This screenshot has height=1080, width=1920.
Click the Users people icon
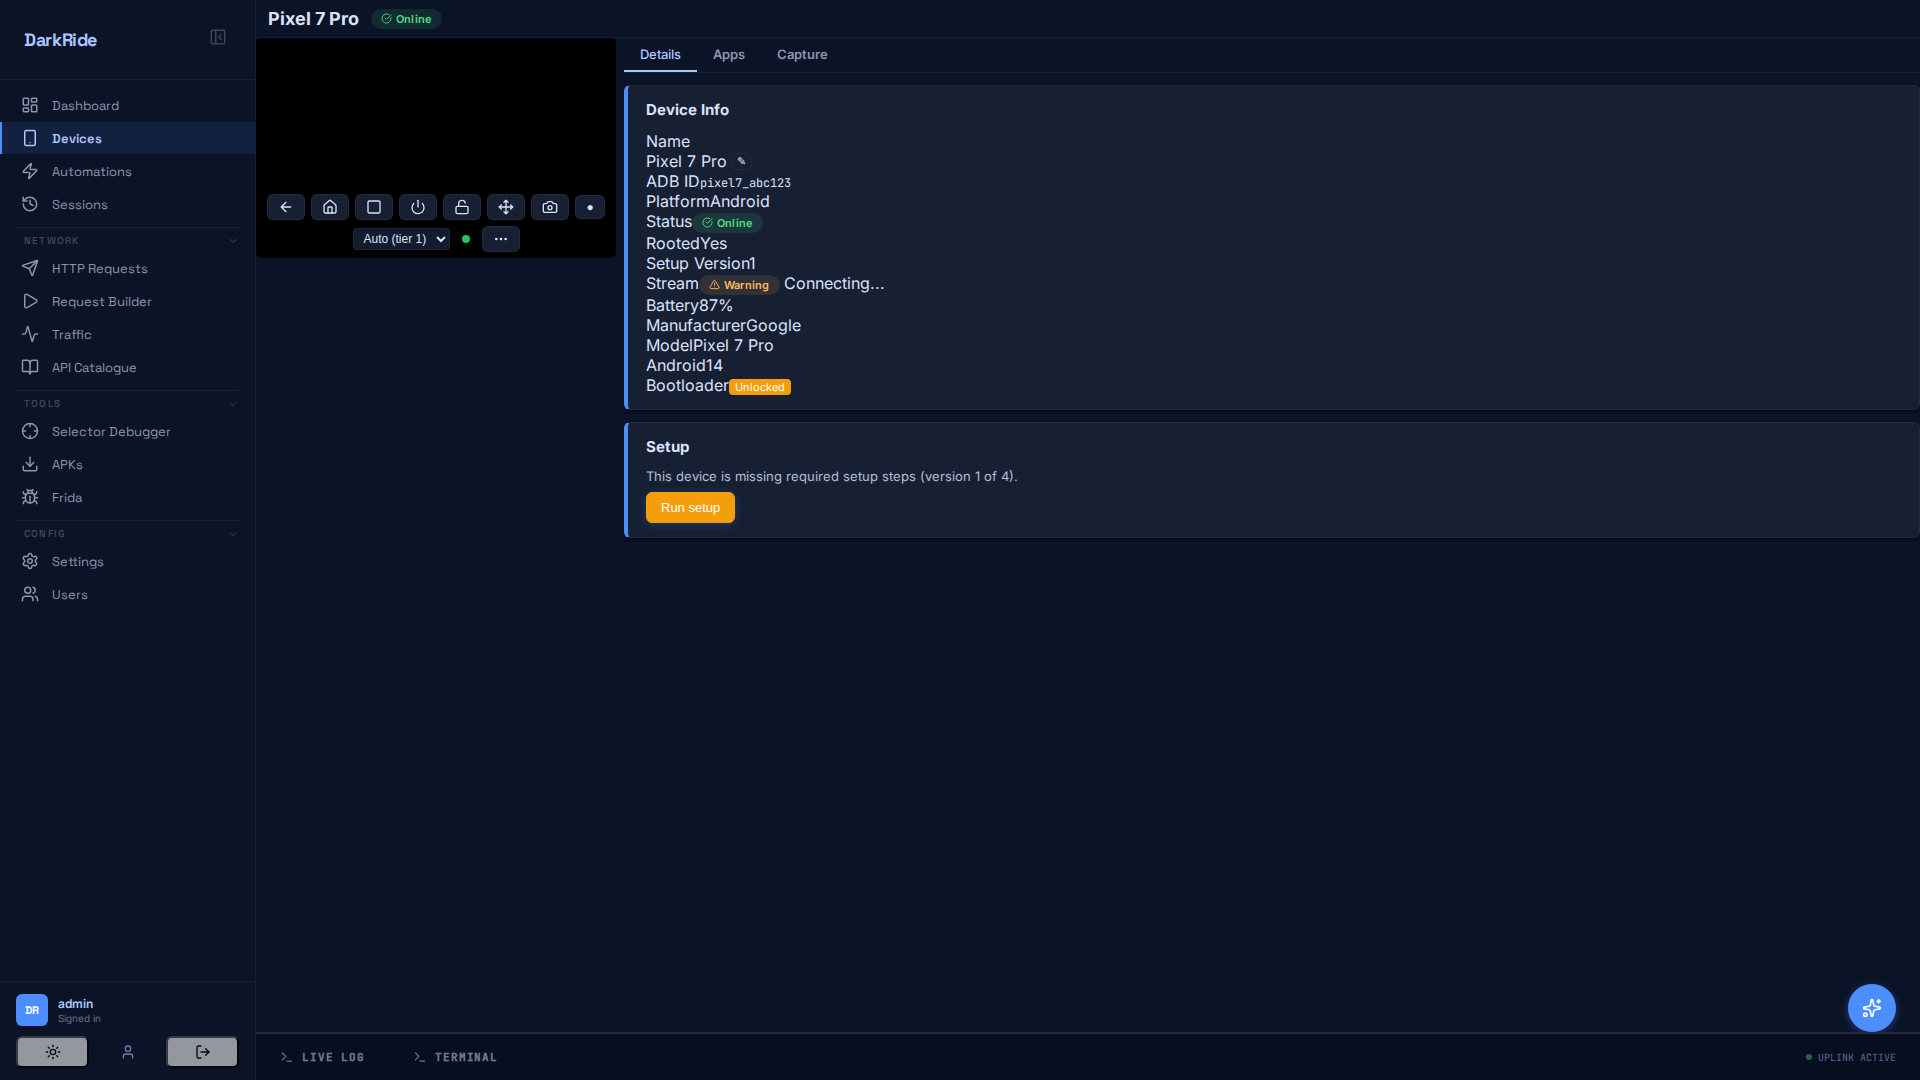click(30, 594)
